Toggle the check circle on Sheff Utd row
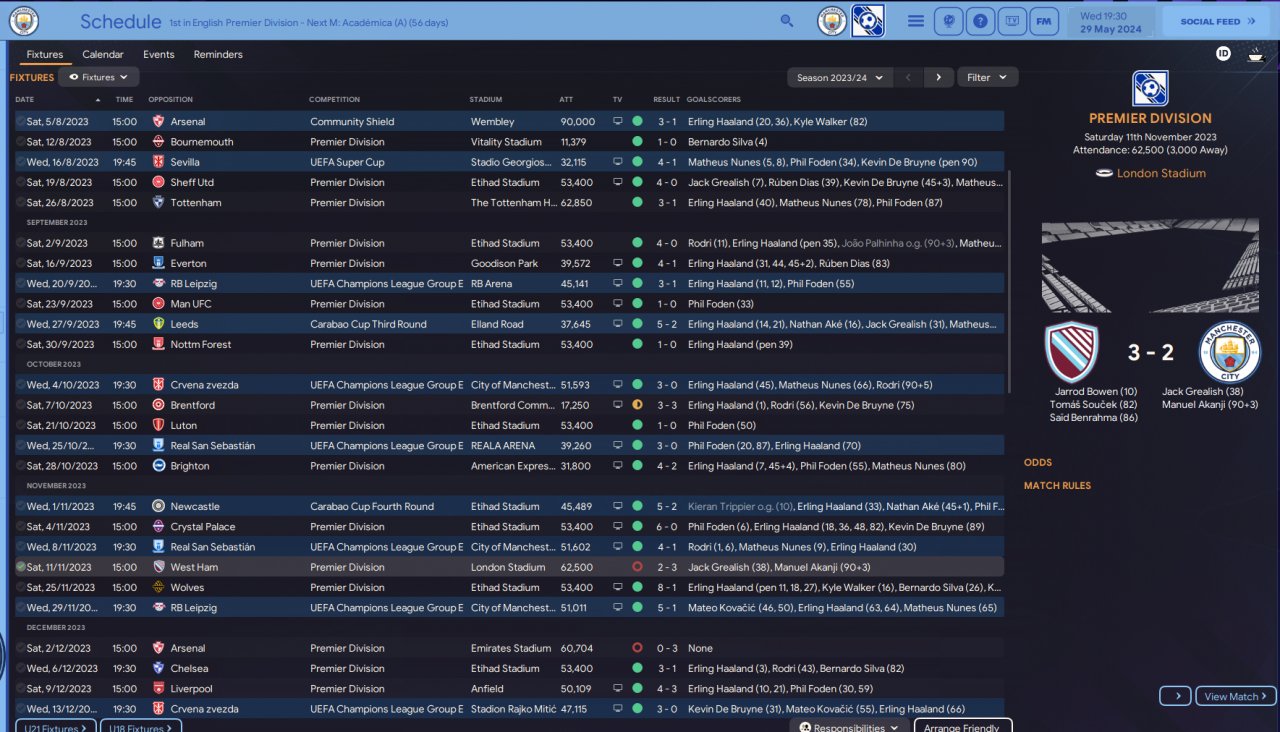 pyautogui.click(x=20, y=182)
